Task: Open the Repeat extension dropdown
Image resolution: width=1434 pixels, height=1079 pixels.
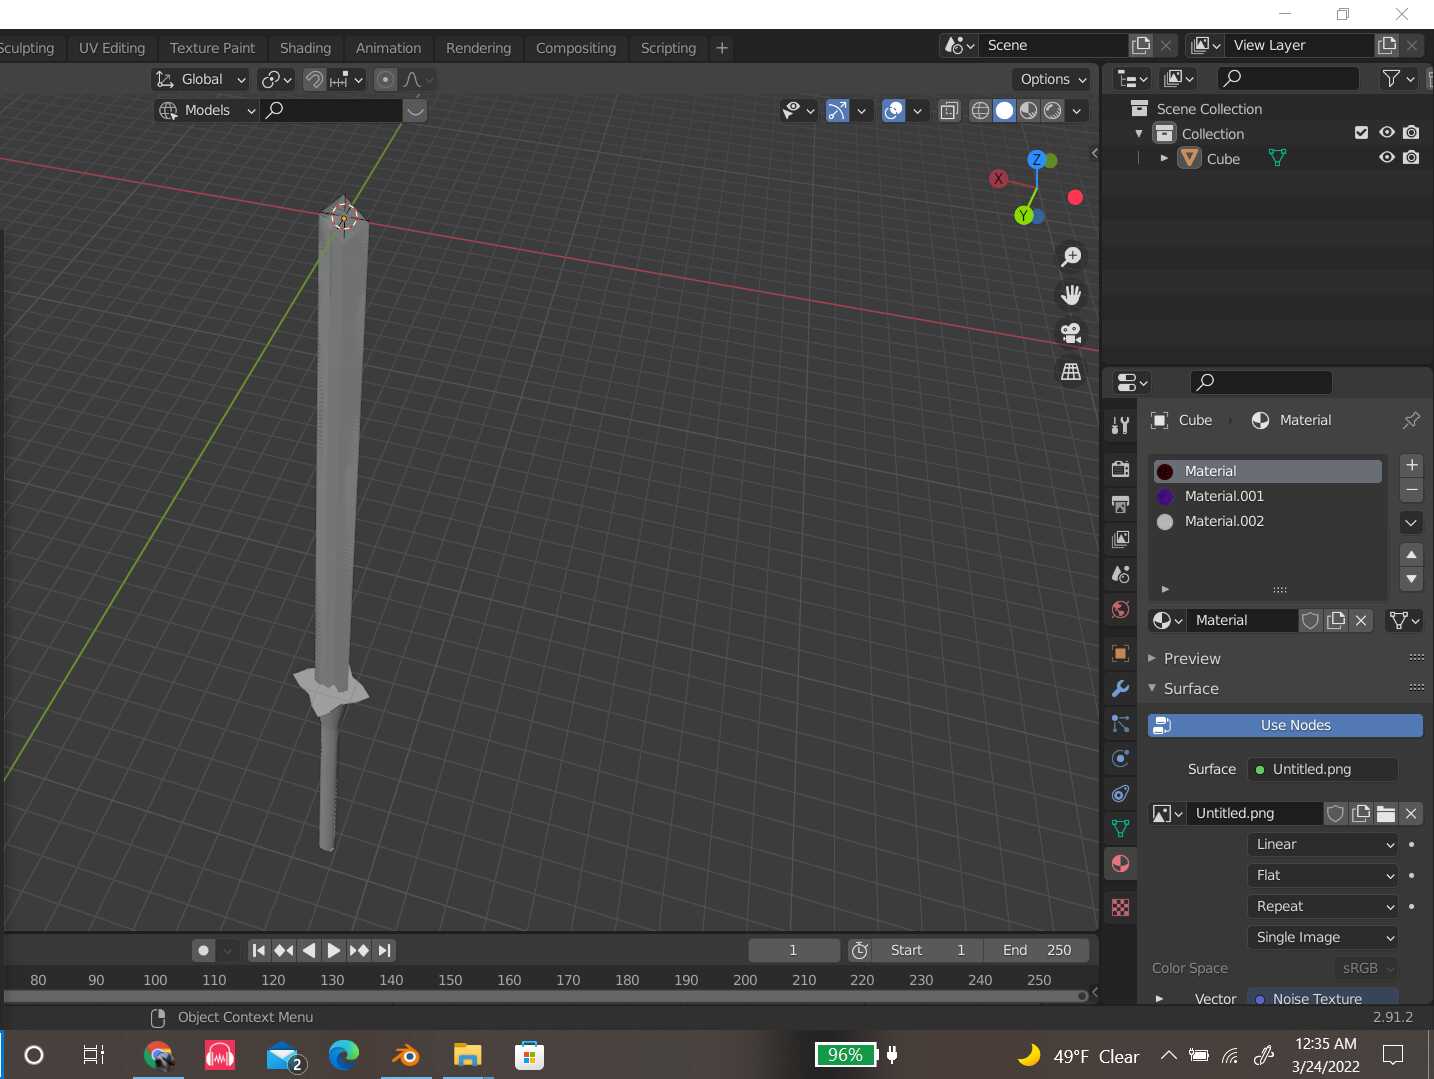Action: 1323,906
